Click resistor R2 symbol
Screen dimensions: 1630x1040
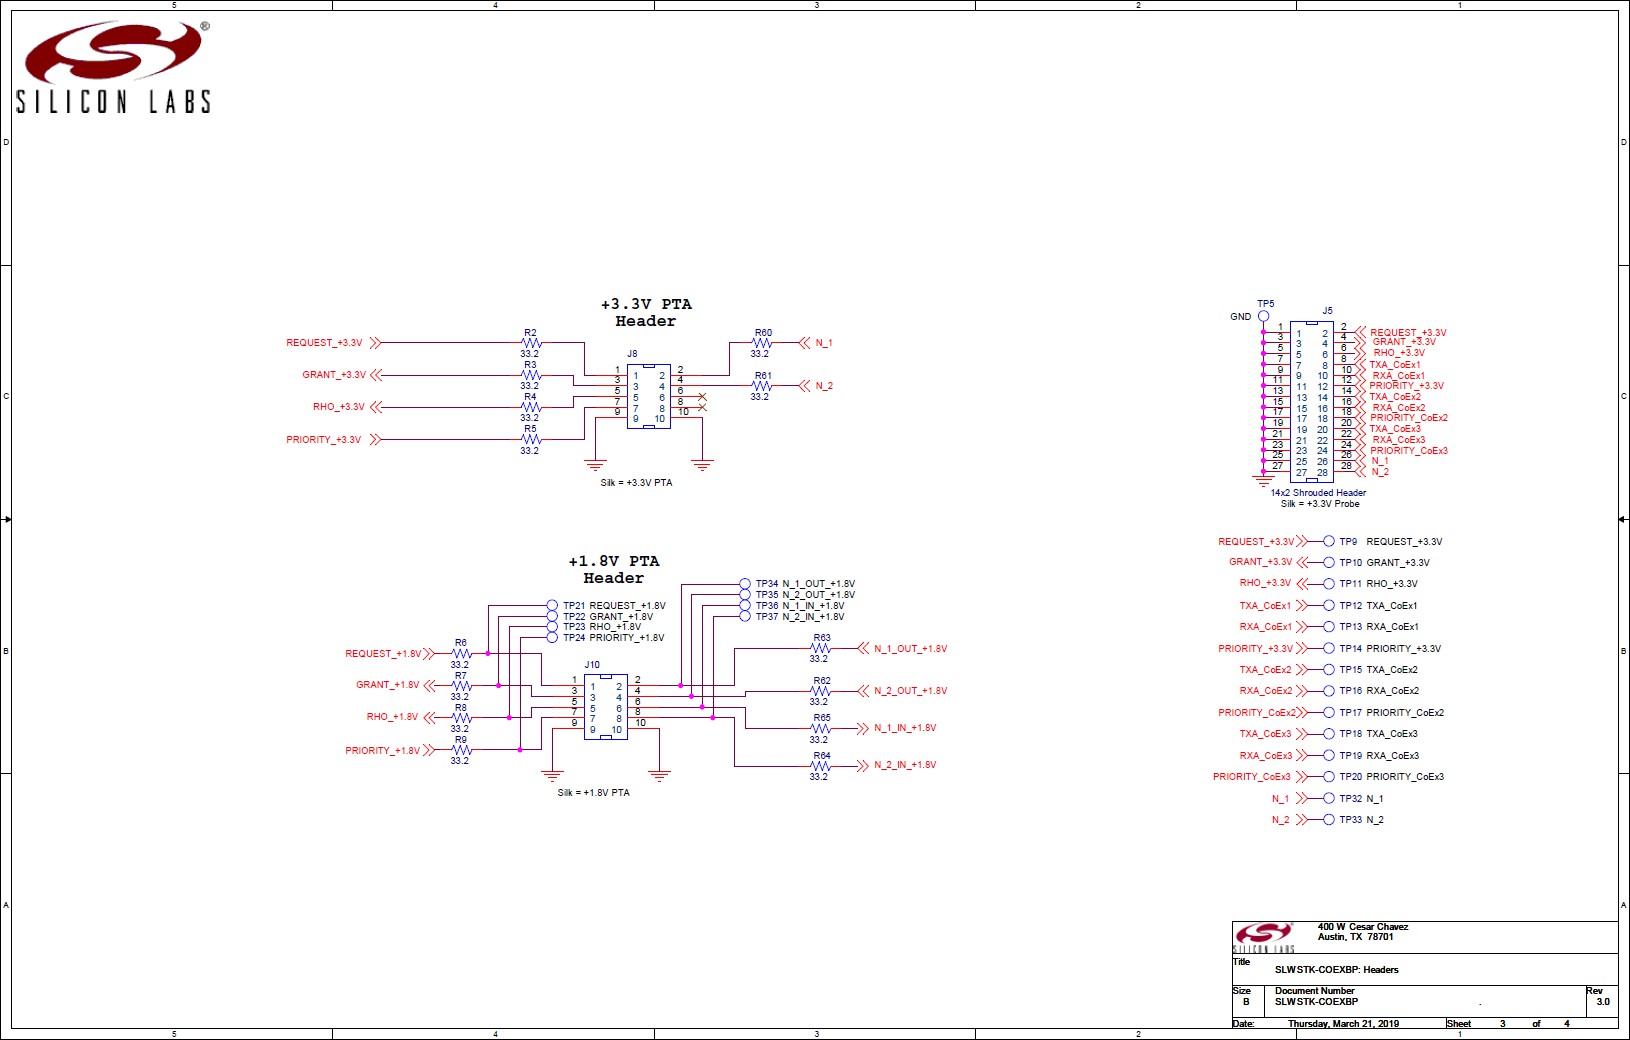click(x=530, y=343)
